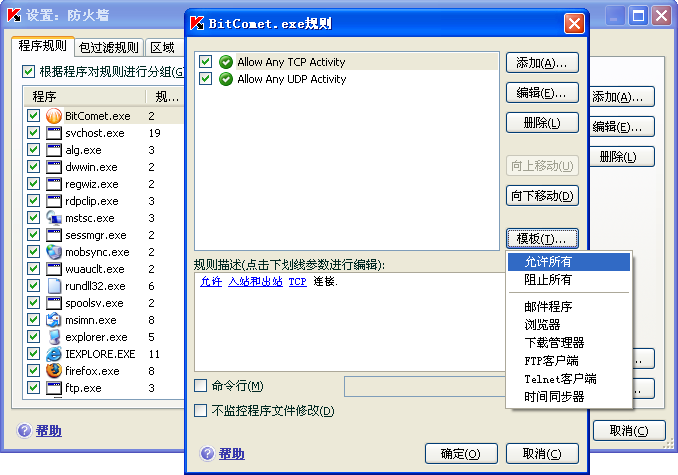Click the svchost.exe window icon
The image size is (678, 475).
click(x=54, y=133)
